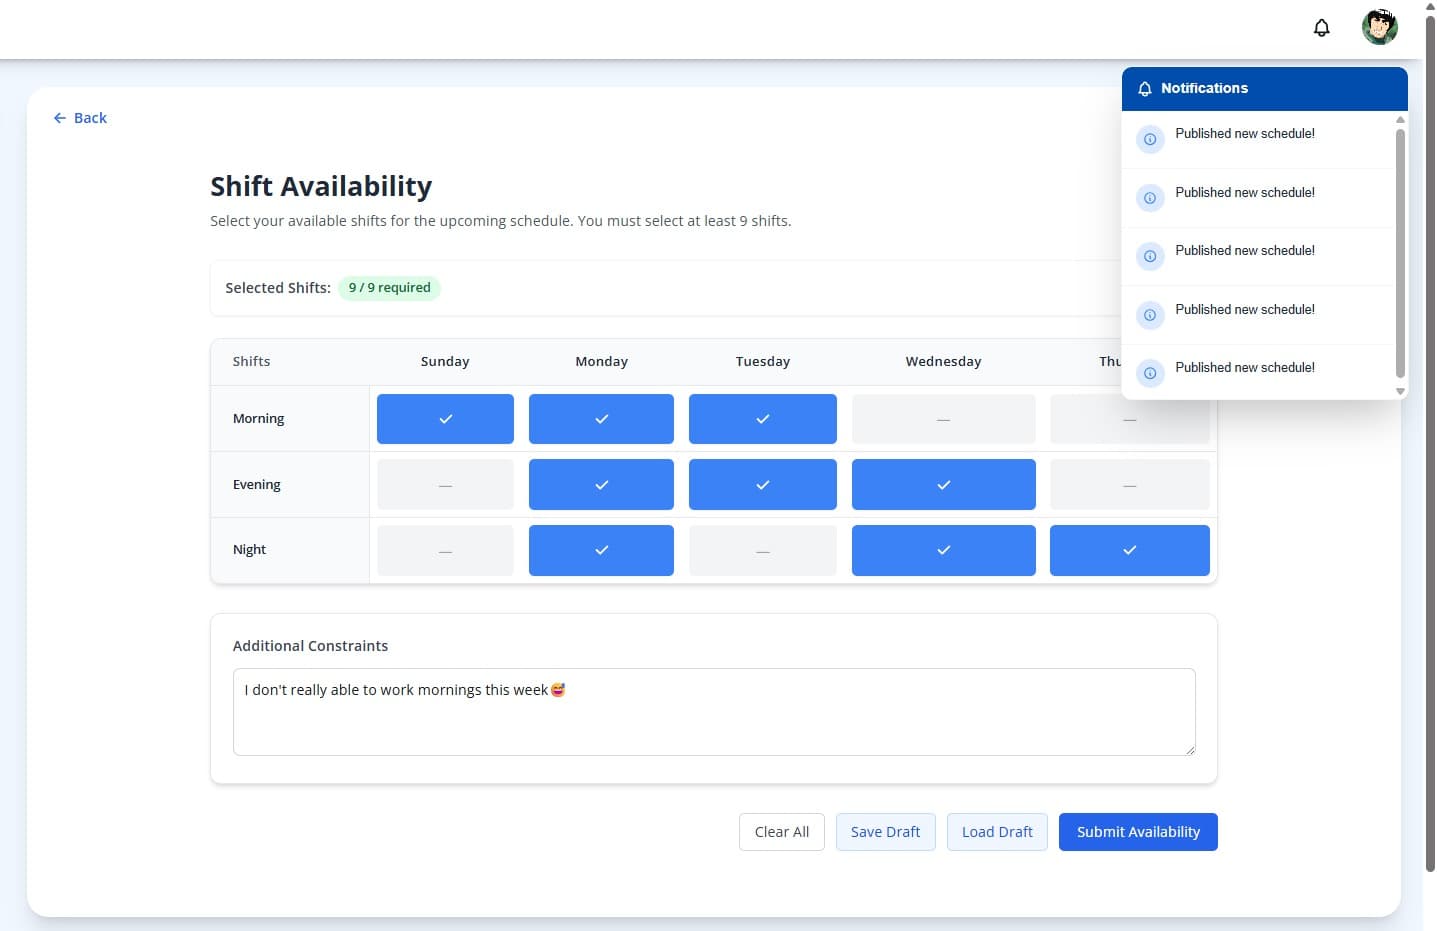Click the fourth notification's info icon
The height and width of the screenshot is (931, 1437).
[1150, 315]
